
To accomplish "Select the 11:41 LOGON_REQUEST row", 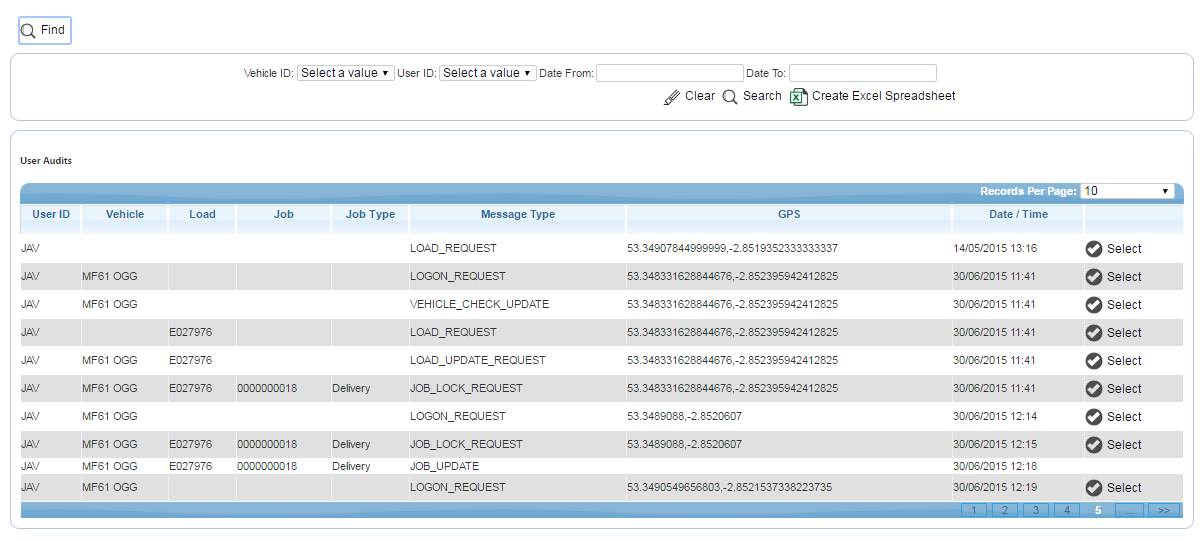I will click(1113, 277).
